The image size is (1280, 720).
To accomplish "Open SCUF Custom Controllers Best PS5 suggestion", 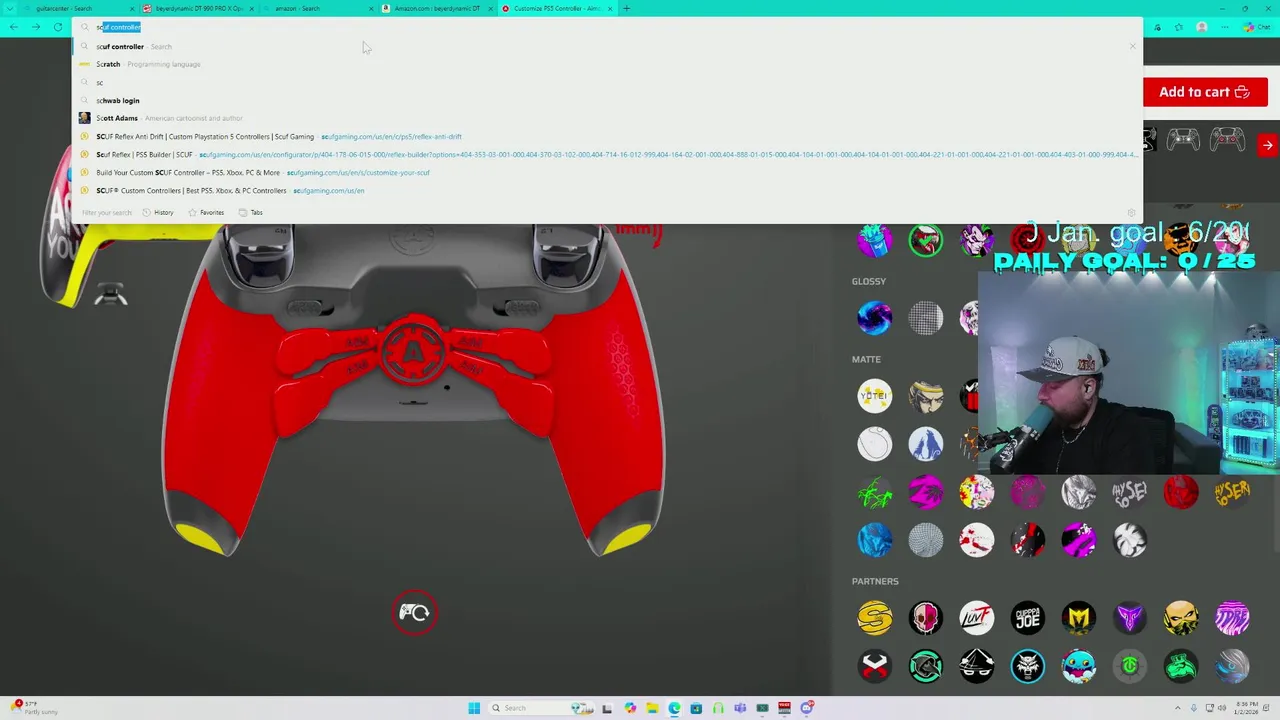I will pyautogui.click(x=608, y=190).
